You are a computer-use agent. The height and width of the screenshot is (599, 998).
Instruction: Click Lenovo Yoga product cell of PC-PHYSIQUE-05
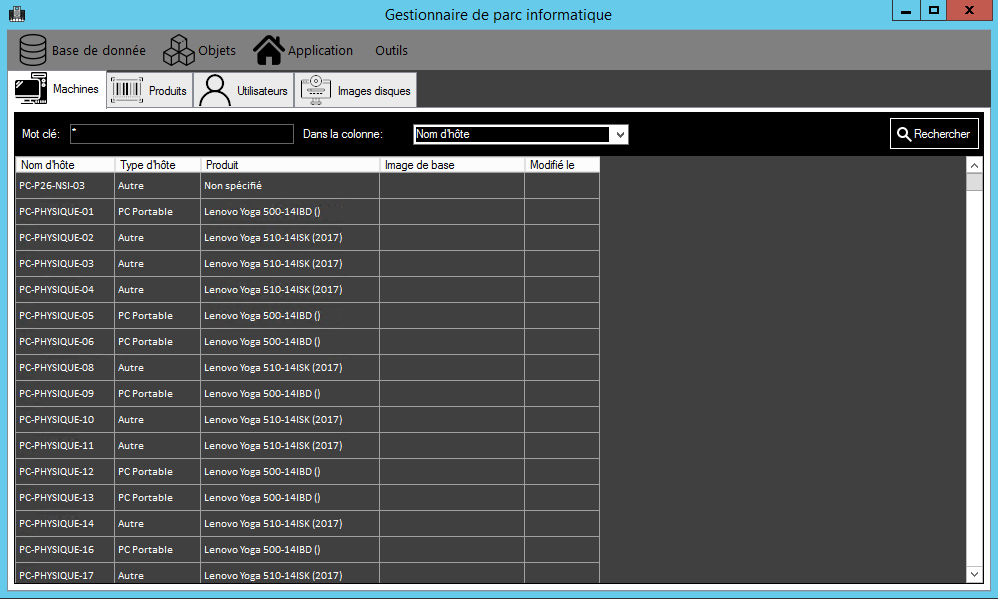(290, 316)
